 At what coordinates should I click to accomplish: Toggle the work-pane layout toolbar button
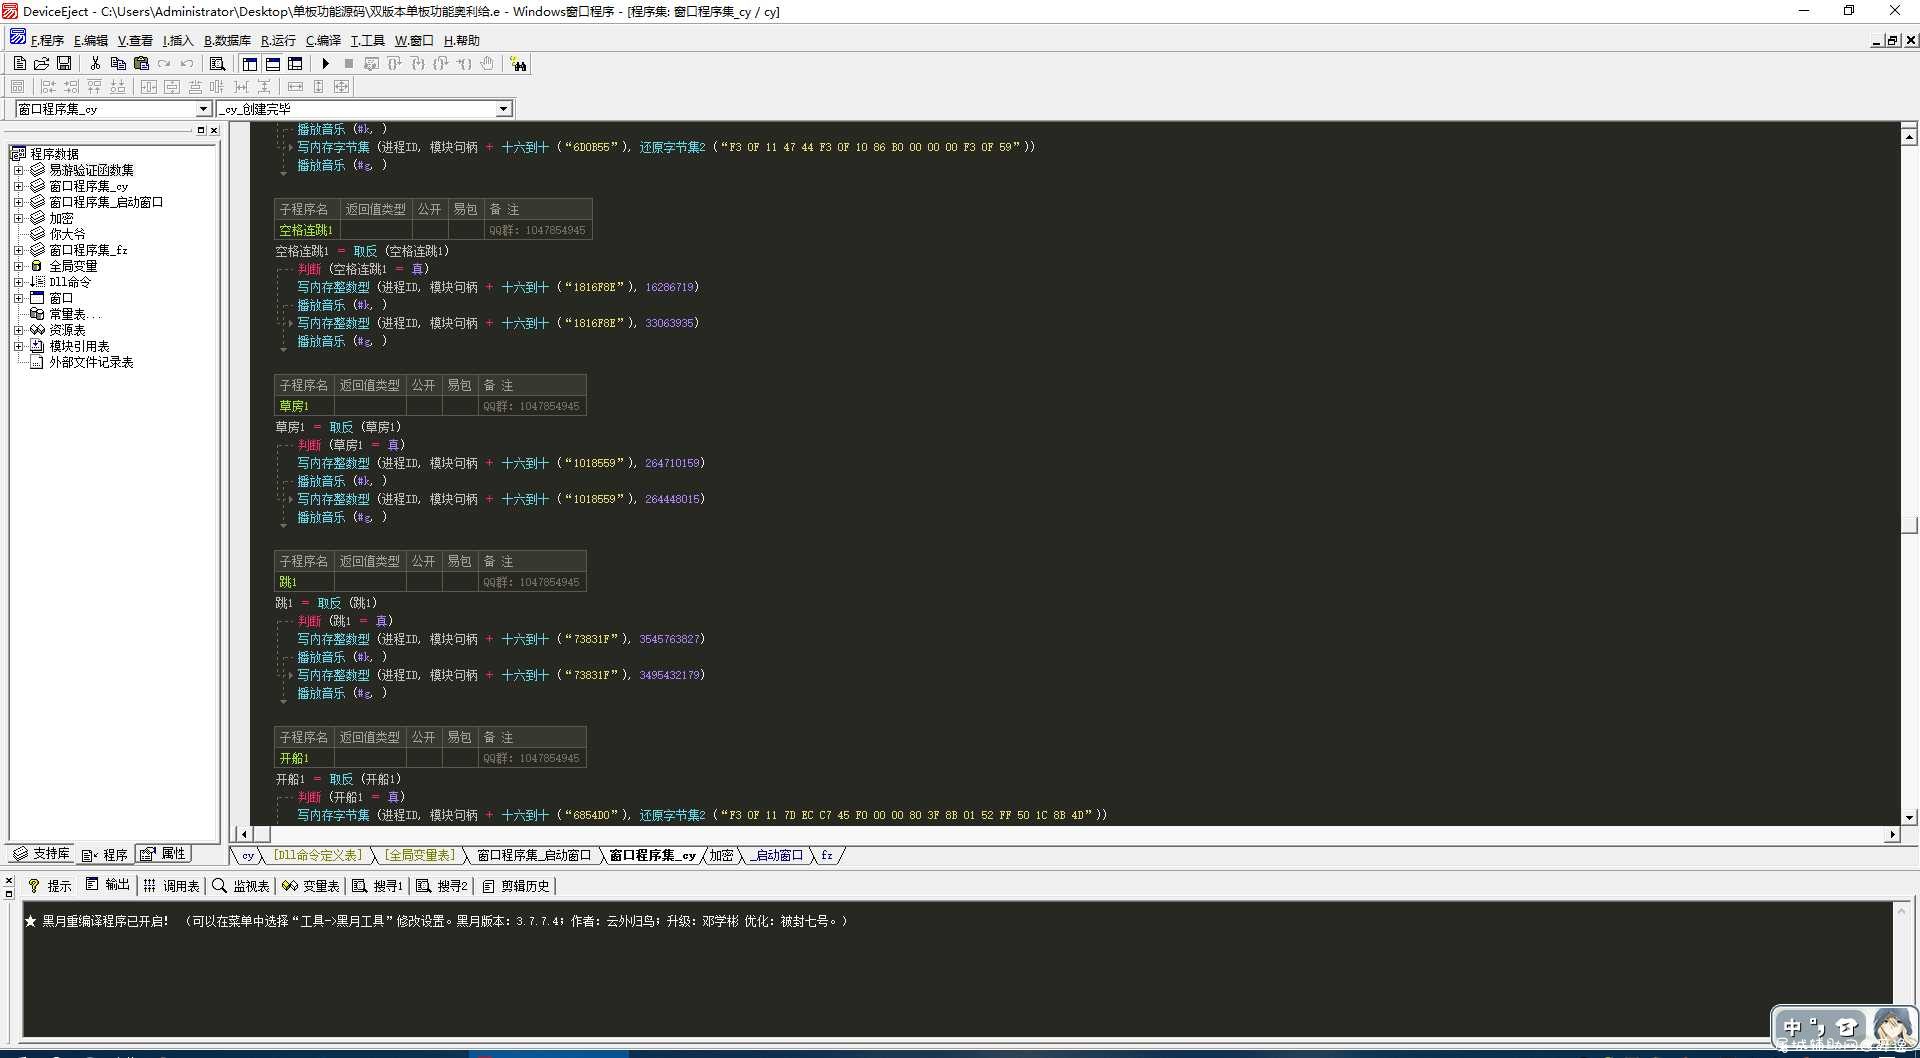coord(250,63)
